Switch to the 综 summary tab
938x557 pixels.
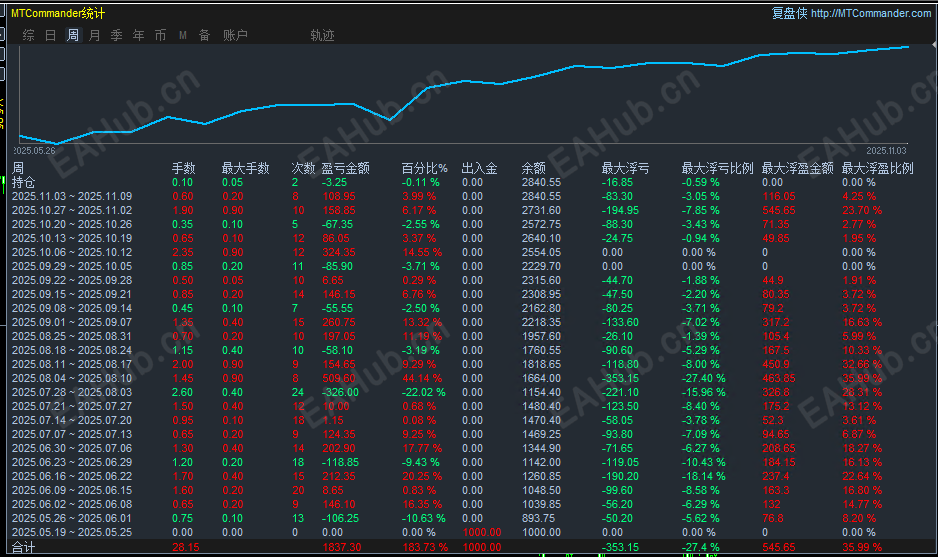pos(28,35)
